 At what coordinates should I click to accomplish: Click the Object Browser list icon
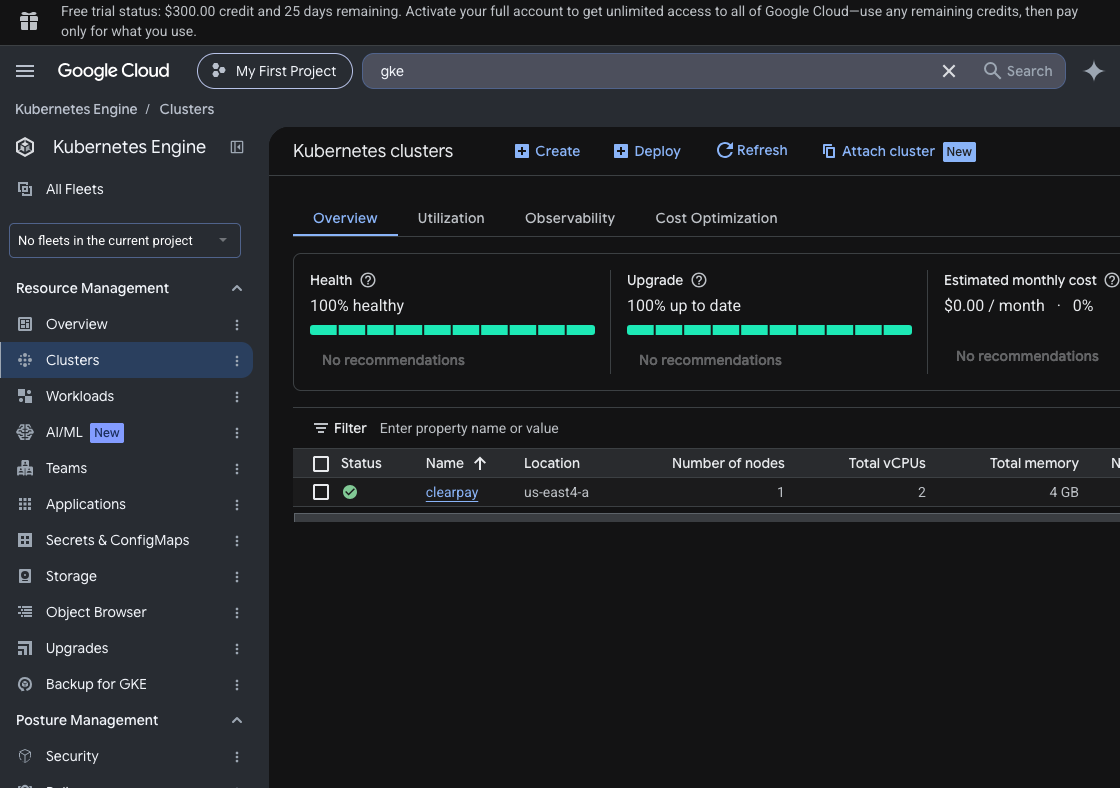pos(25,612)
